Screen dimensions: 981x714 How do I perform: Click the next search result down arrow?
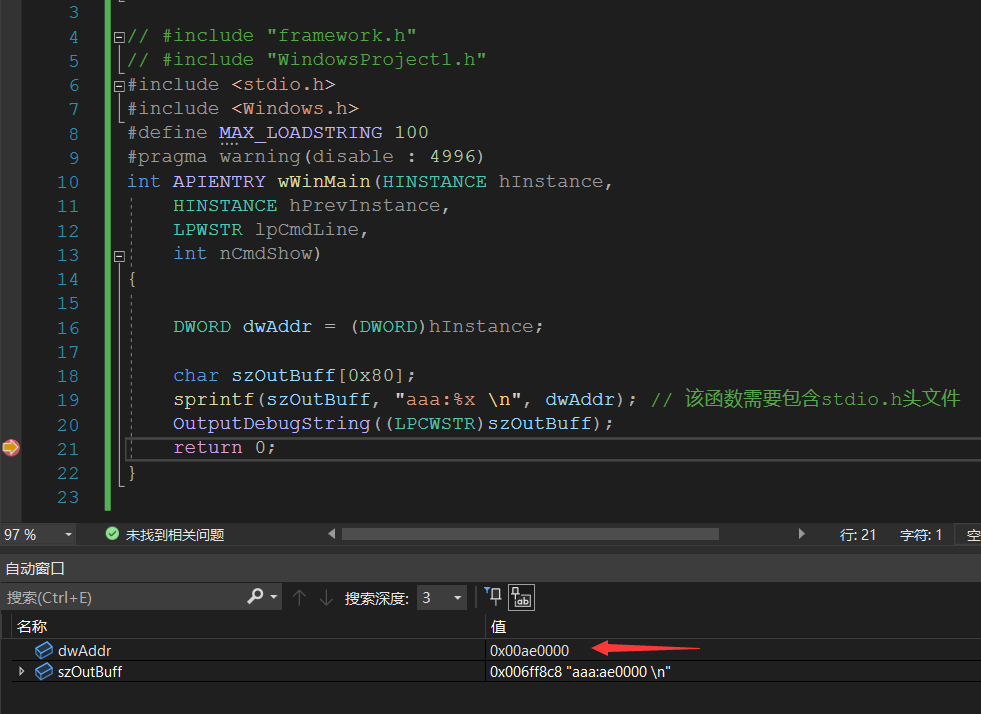point(326,597)
